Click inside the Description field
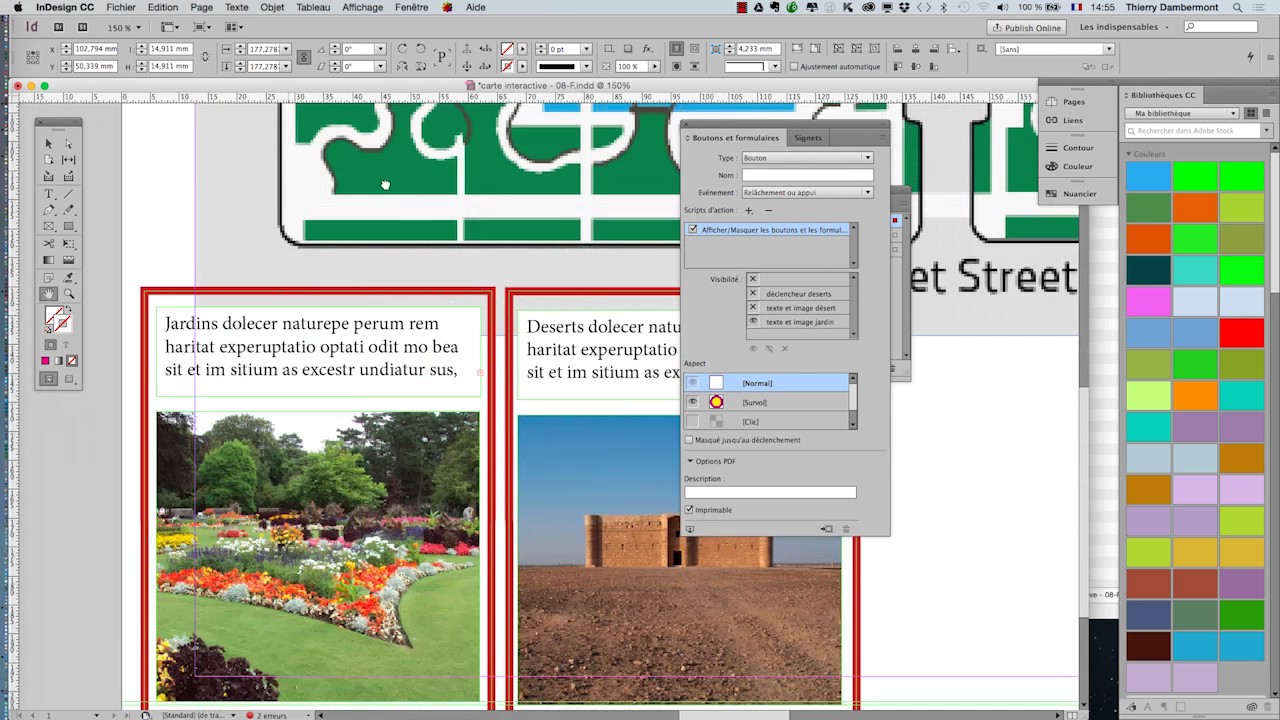Viewport: 1280px width, 720px height. click(x=770, y=491)
